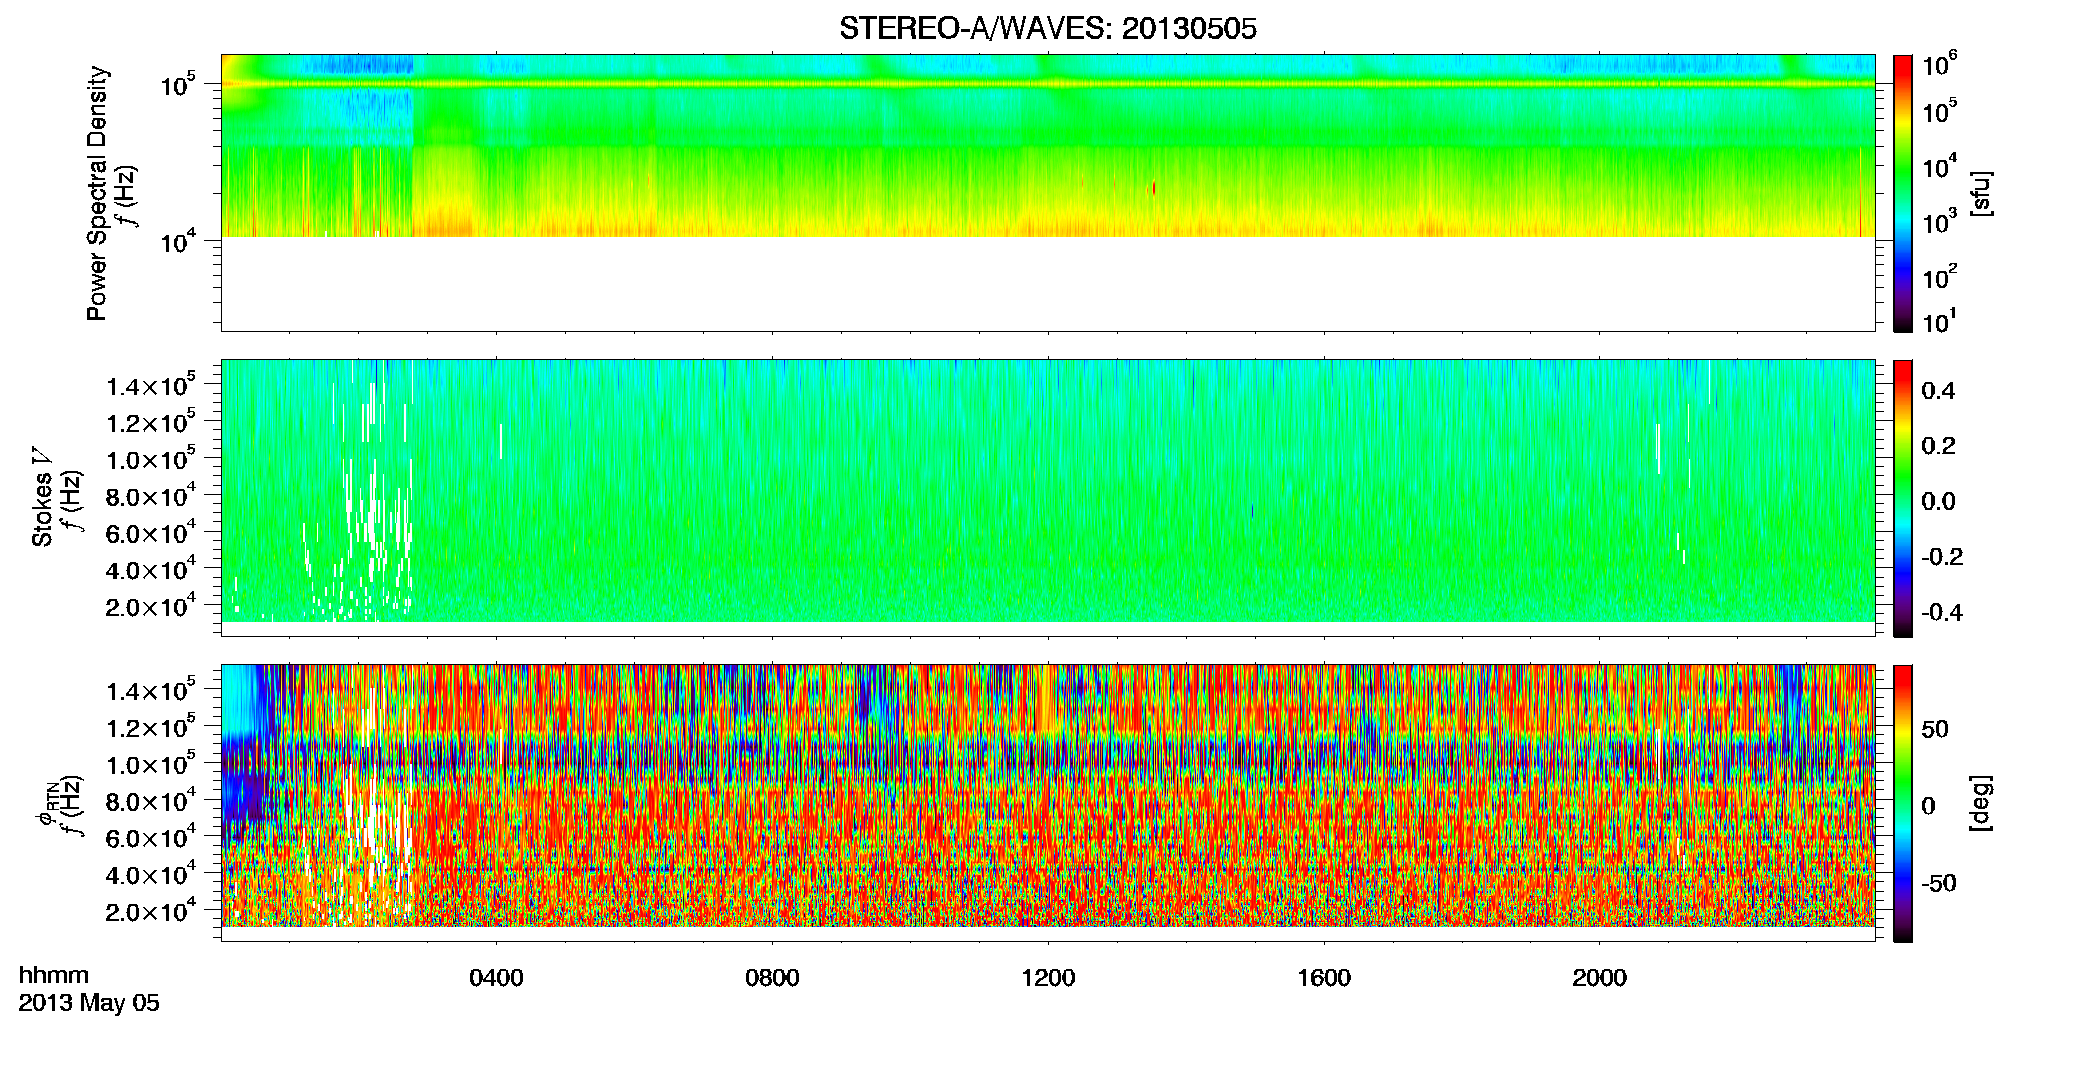Image resolution: width=2096 pixels, height=1080 pixels.
Task: Click the bright 10^5 Hz line in top spectrogram
Action: 1048,84
